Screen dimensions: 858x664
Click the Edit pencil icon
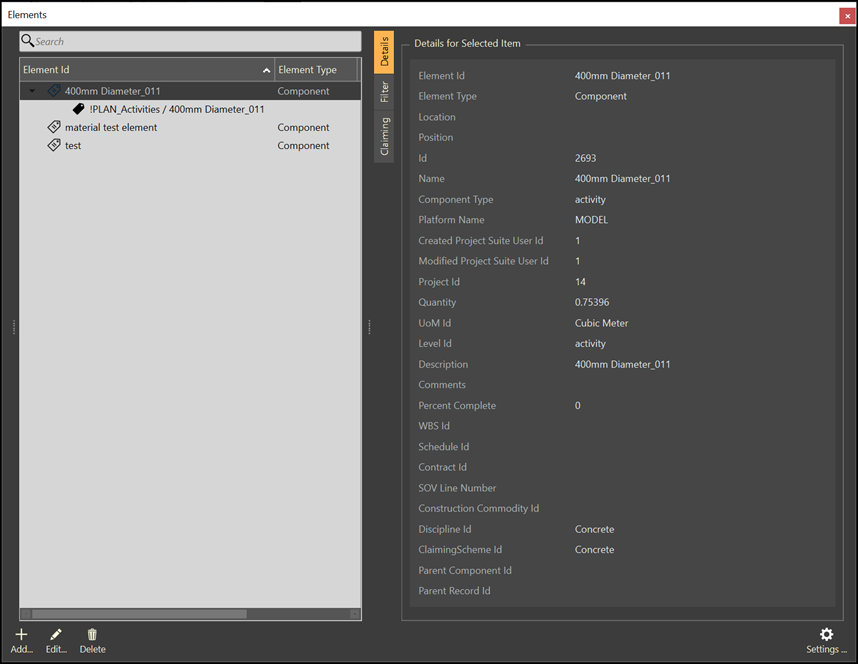[x=56, y=634]
